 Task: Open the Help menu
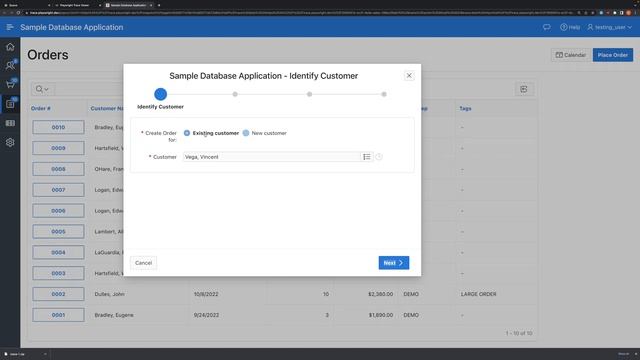[x=570, y=27]
